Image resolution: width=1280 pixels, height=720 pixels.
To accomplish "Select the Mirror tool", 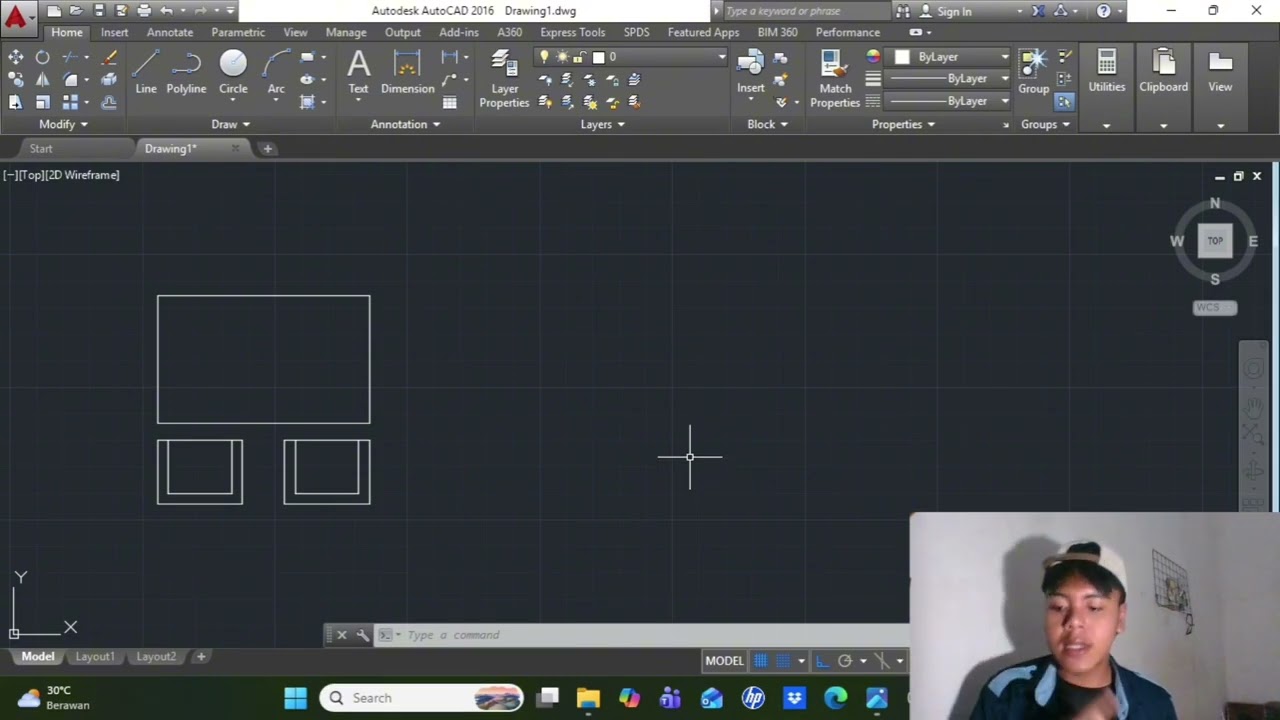I will click(42, 79).
